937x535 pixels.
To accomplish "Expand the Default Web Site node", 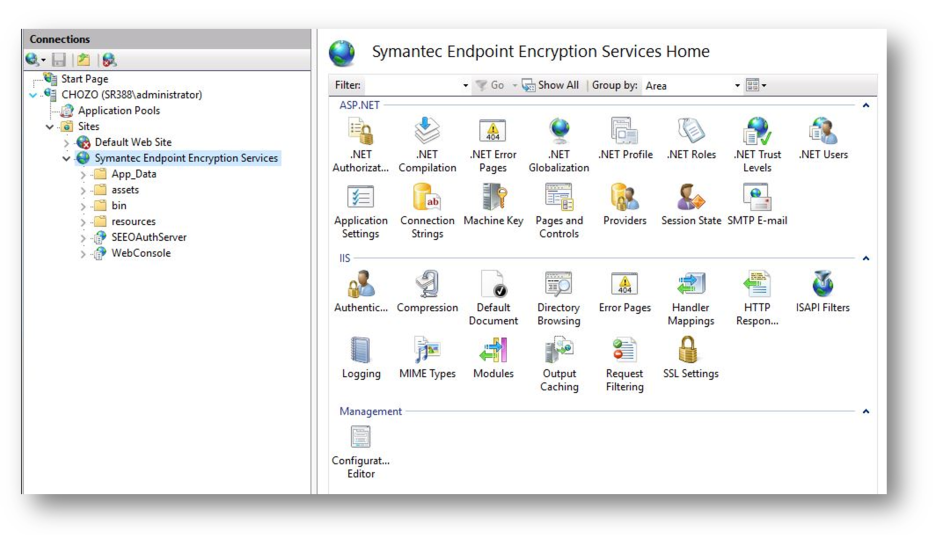I will coord(67,143).
